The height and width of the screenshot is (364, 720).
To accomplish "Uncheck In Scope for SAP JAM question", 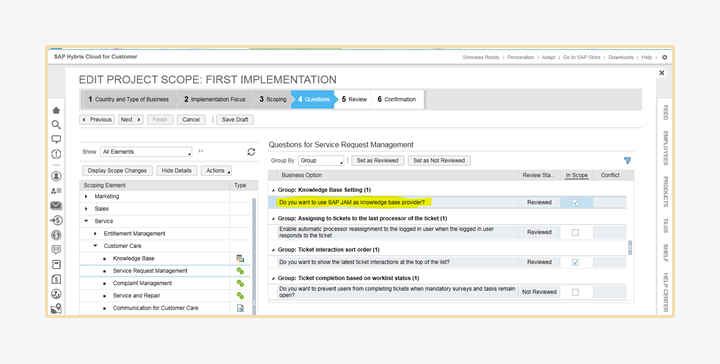I will click(x=575, y=202).
